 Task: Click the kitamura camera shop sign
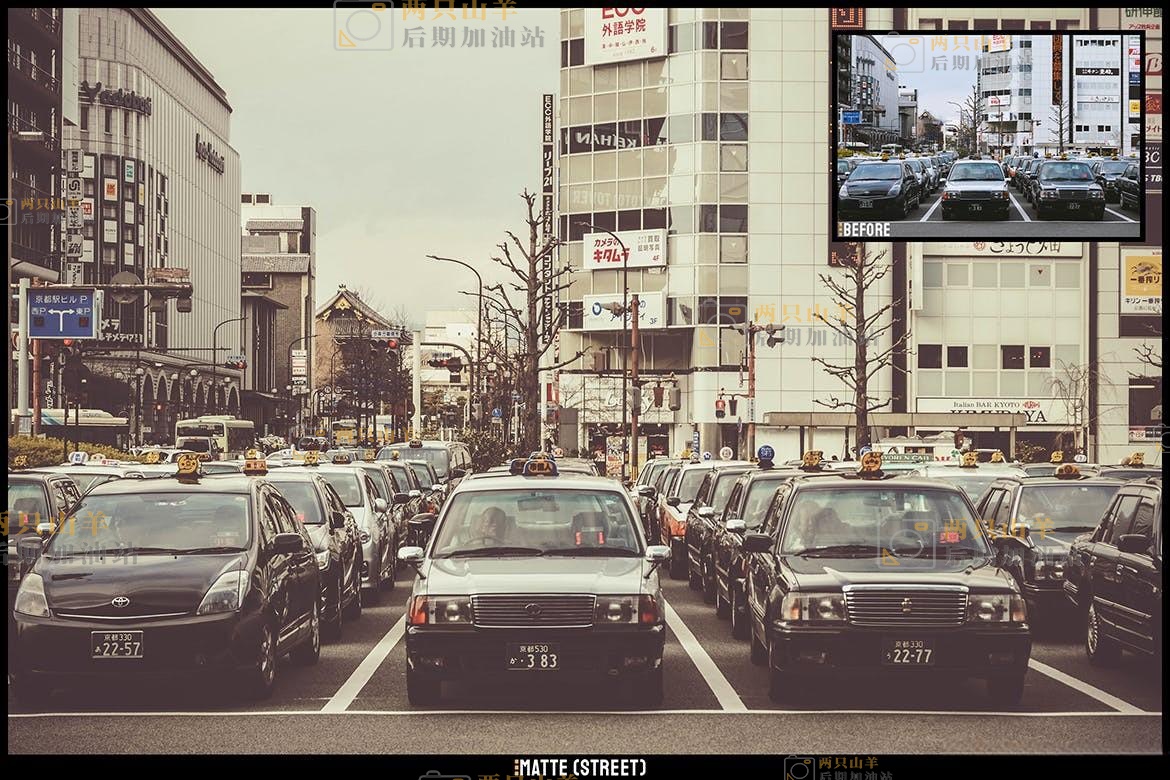[624, 249]
